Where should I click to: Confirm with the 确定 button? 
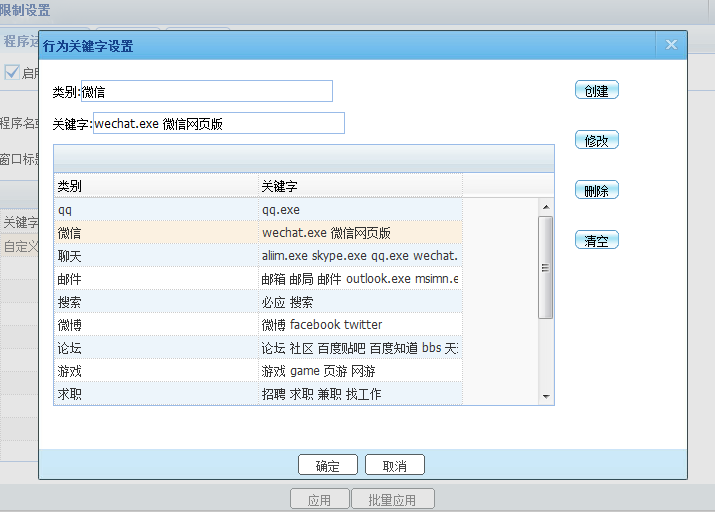point(327,465)
